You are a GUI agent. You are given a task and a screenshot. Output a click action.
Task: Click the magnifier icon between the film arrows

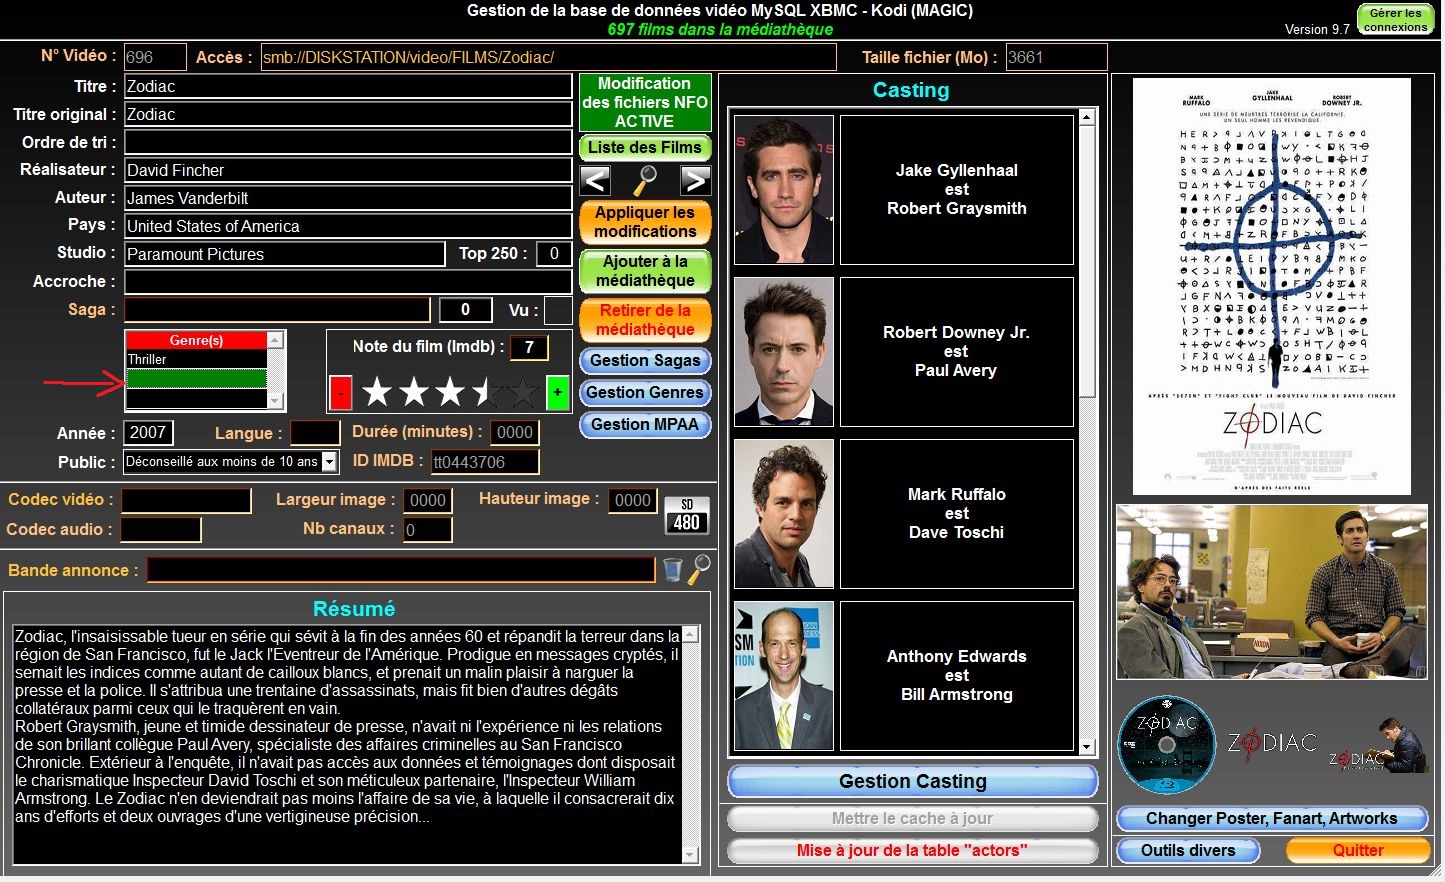[645, 181]
